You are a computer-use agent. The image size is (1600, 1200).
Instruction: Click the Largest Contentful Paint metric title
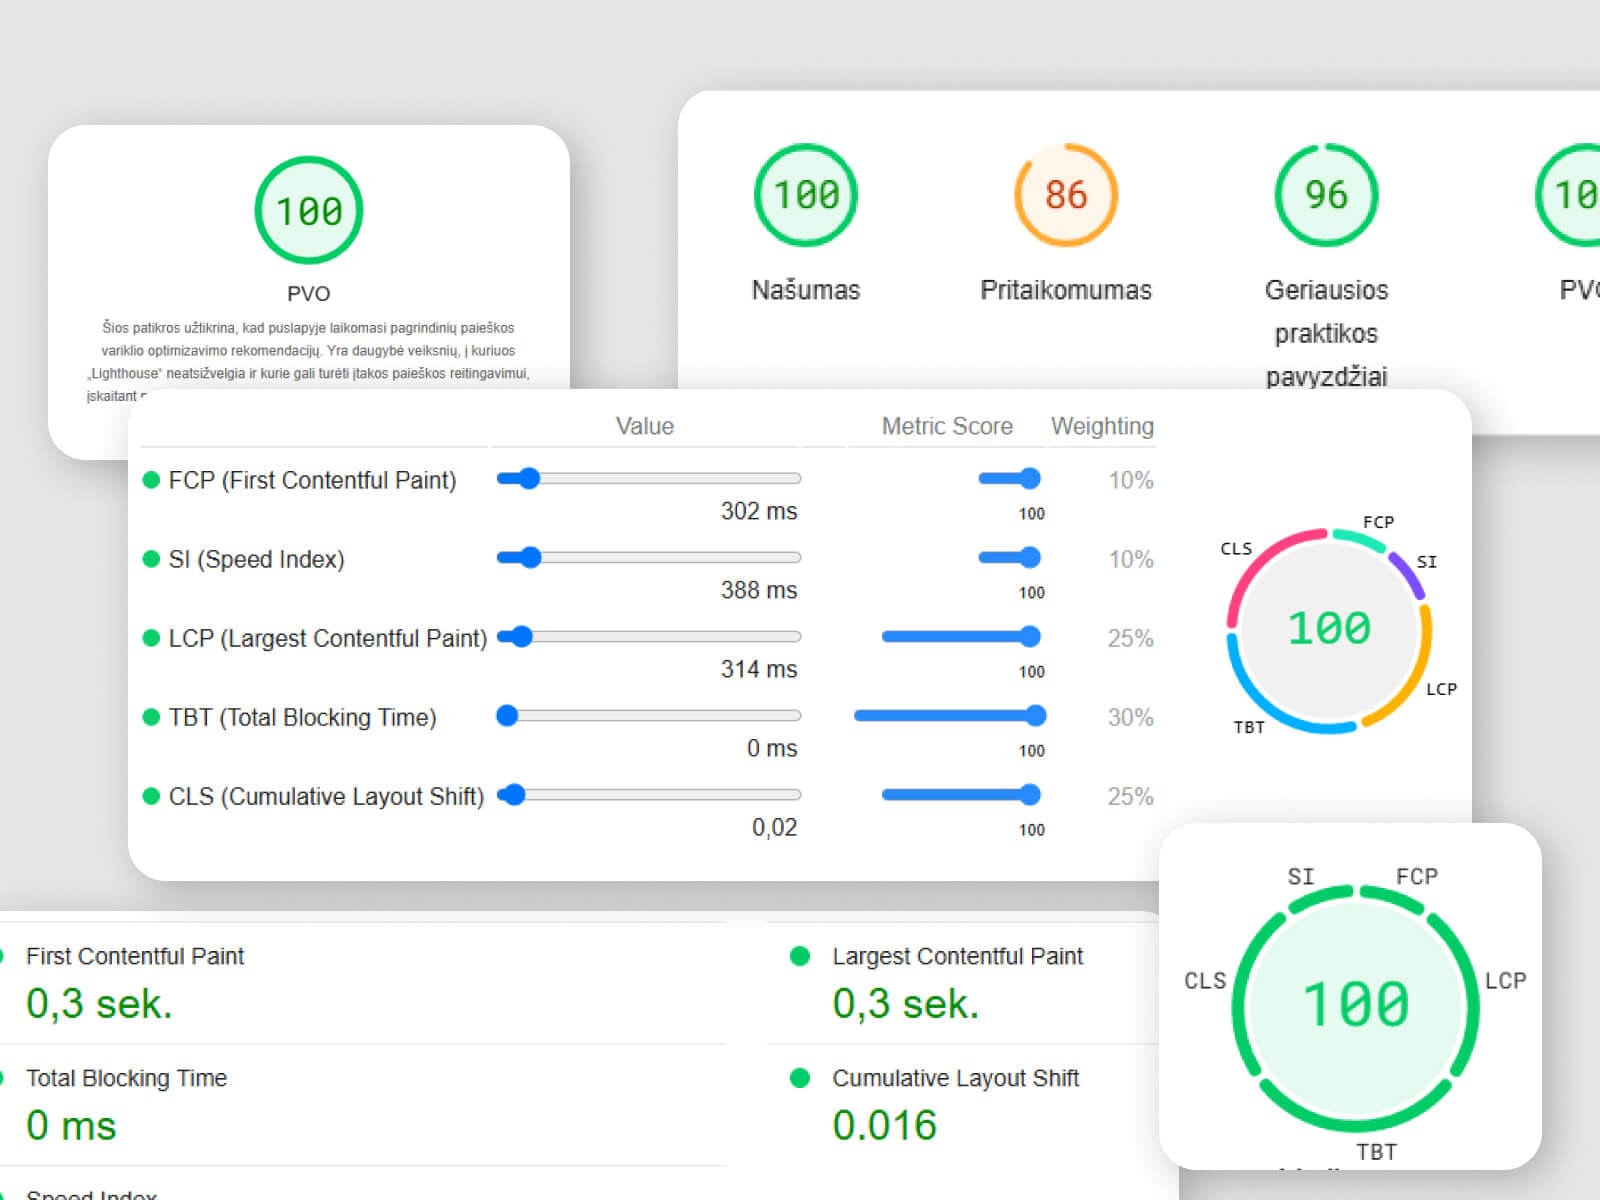tap(957, 956)
